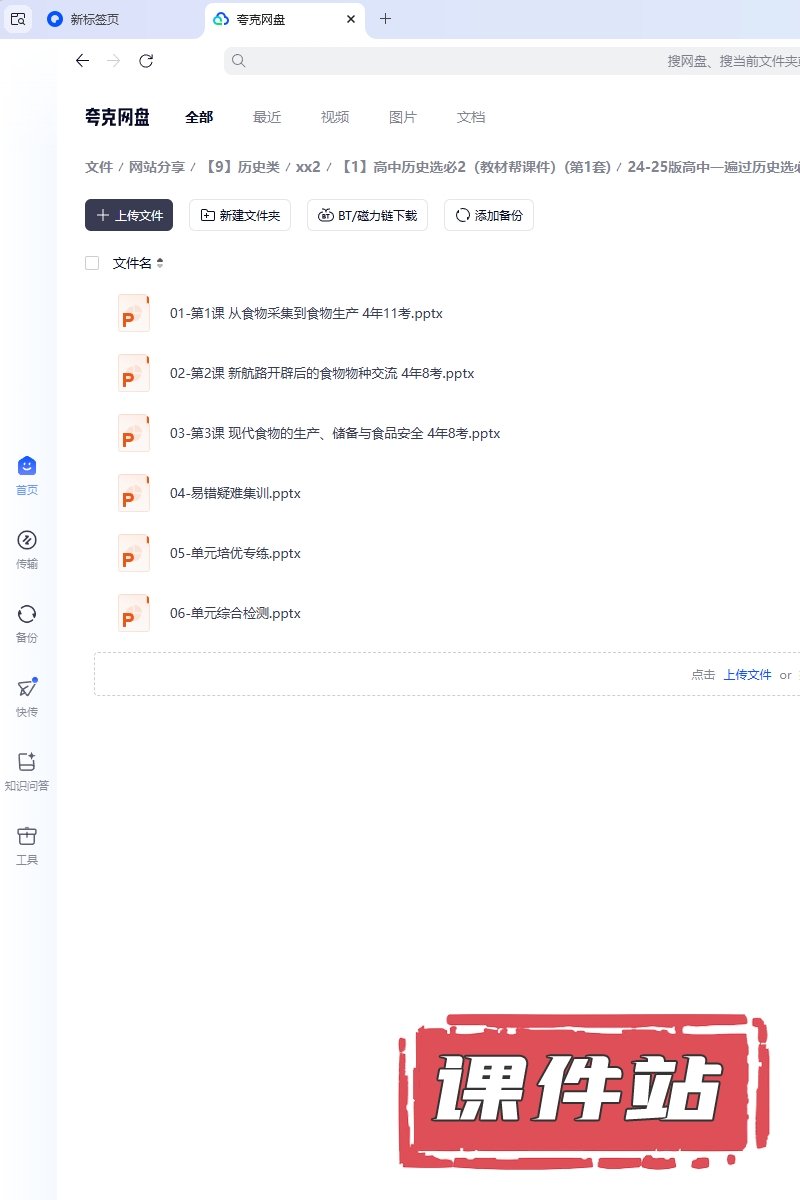
Task: Click the browser back arrow
Action: [82, 61]
